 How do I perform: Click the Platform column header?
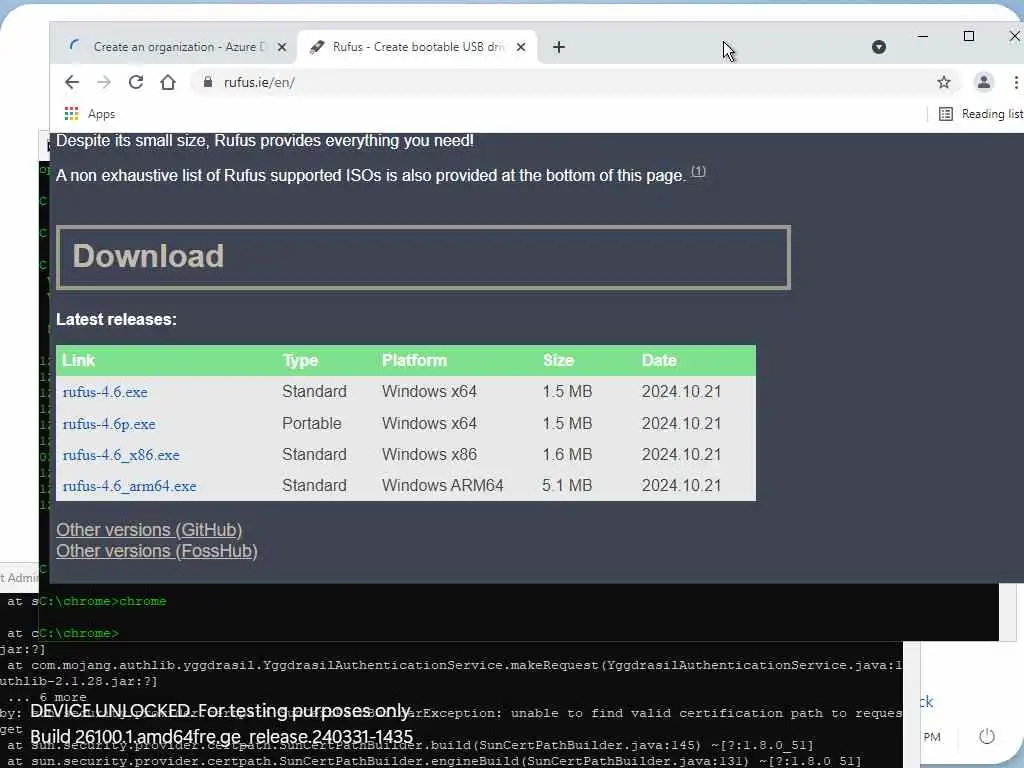pos(414,360)
